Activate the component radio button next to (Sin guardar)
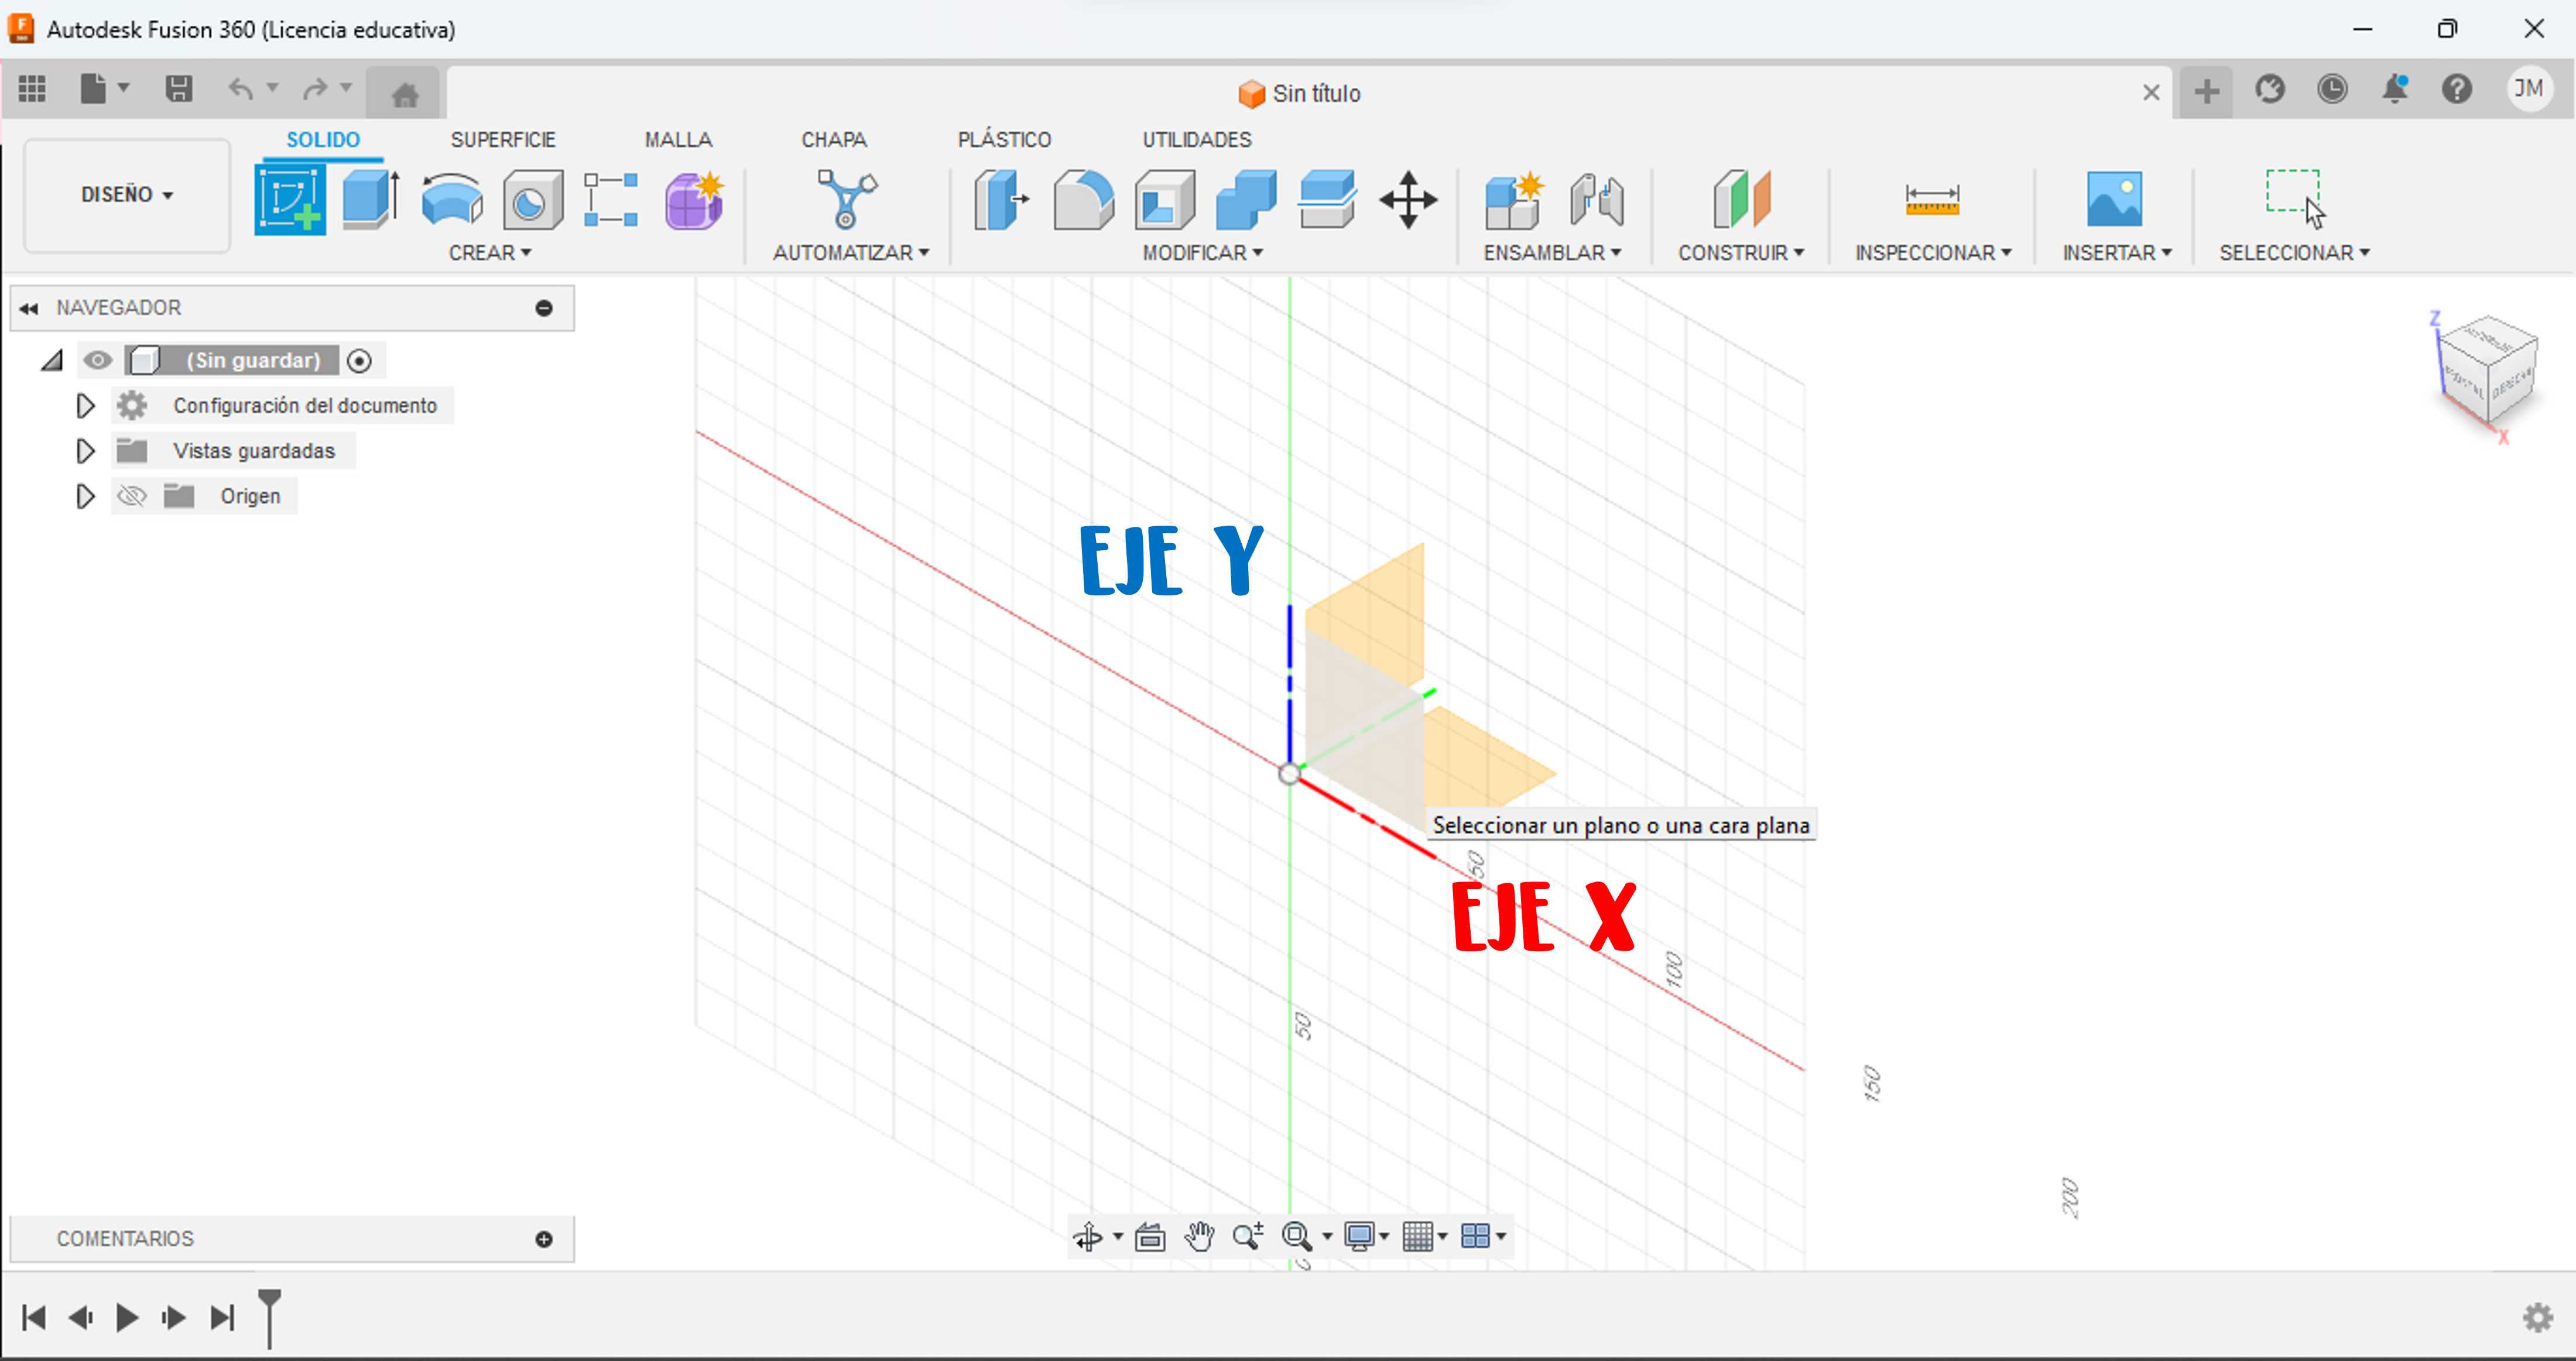Viewport: 2576px width, 1361px height. (x=359, y=361)
